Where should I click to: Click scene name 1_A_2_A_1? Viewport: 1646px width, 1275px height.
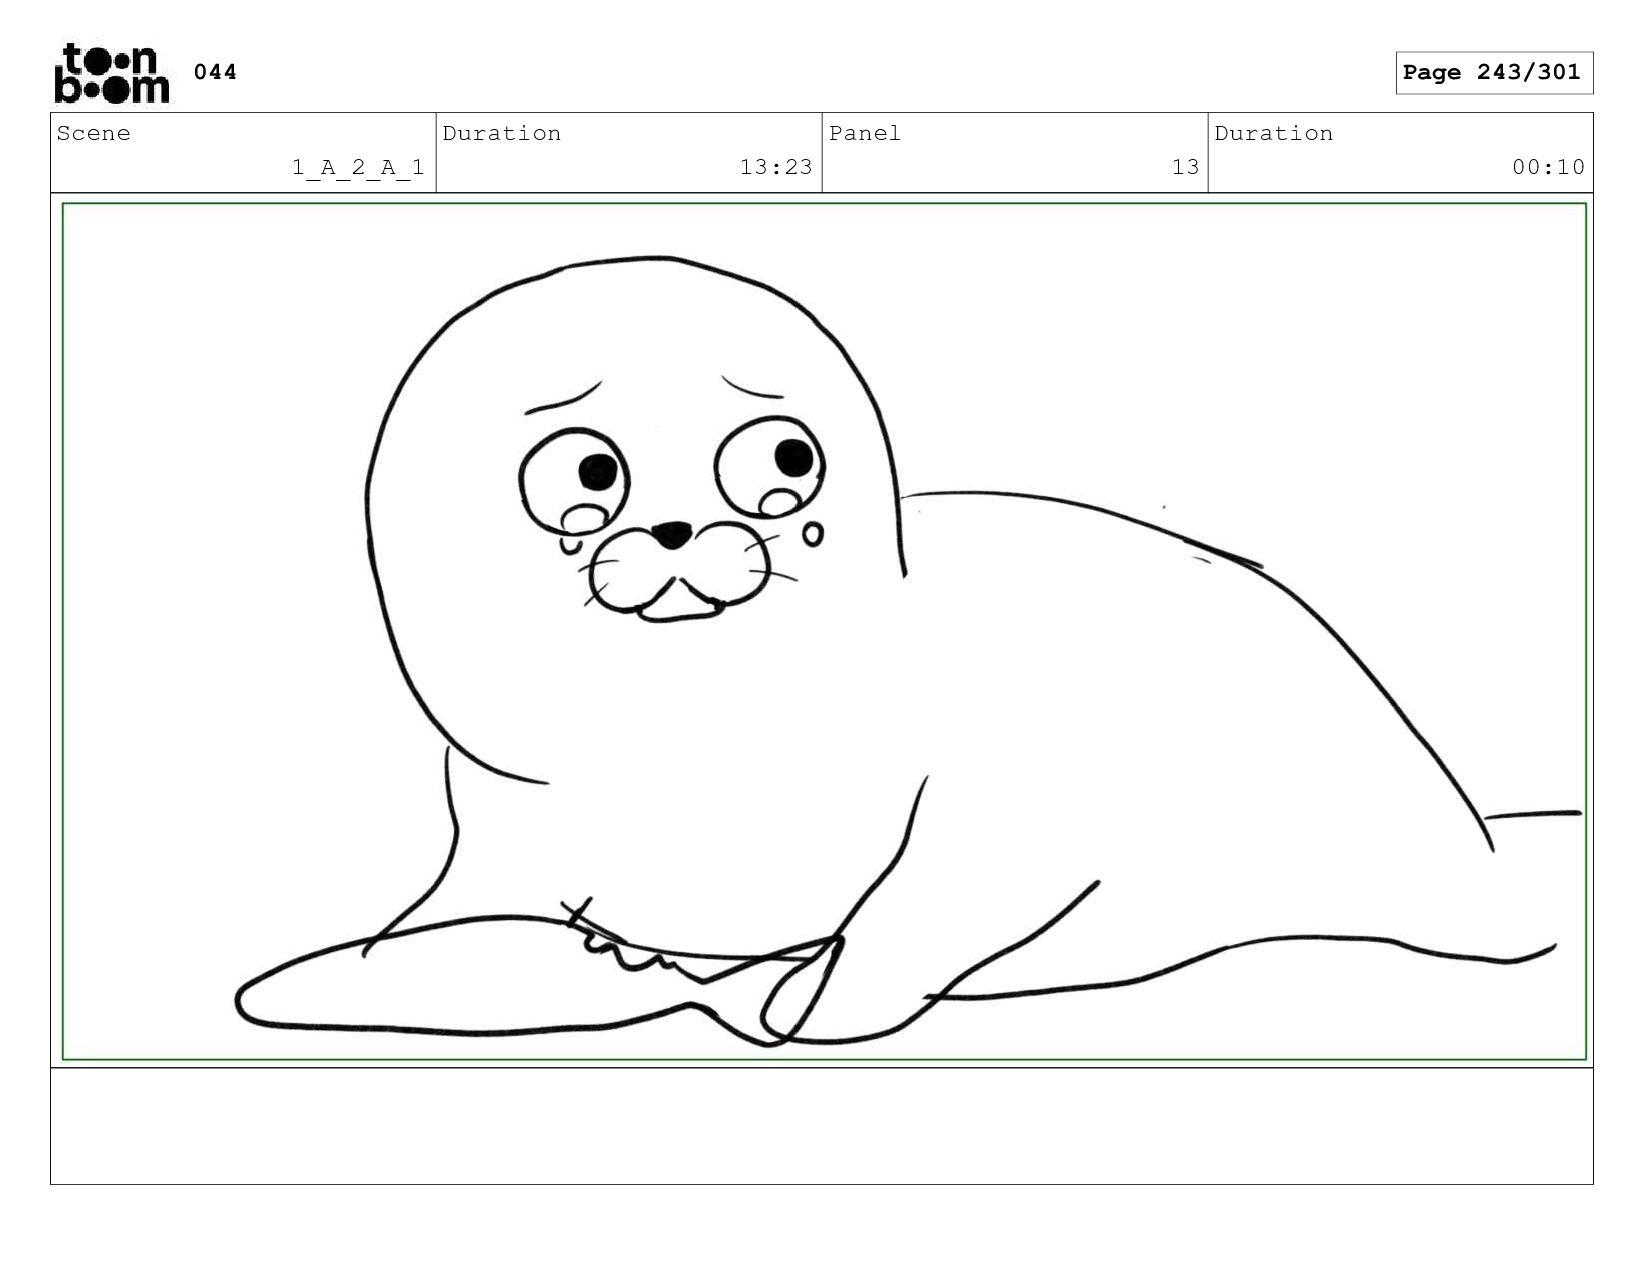[358, 167]
